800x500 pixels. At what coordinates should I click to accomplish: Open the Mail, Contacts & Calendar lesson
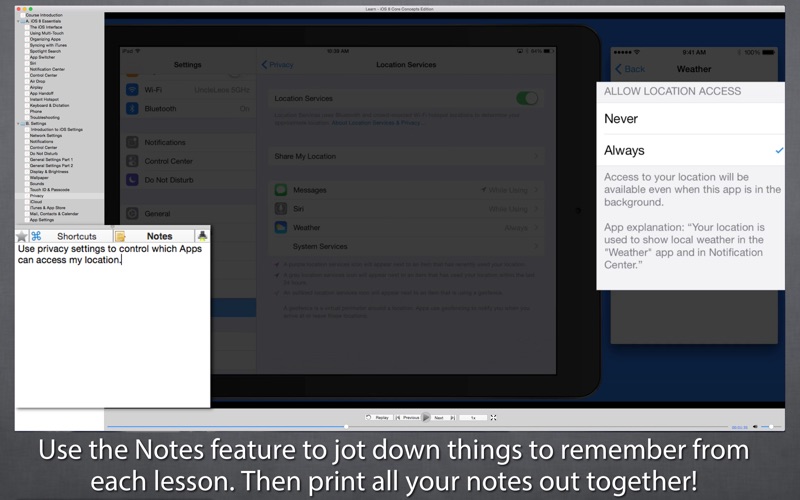point(54,214)
